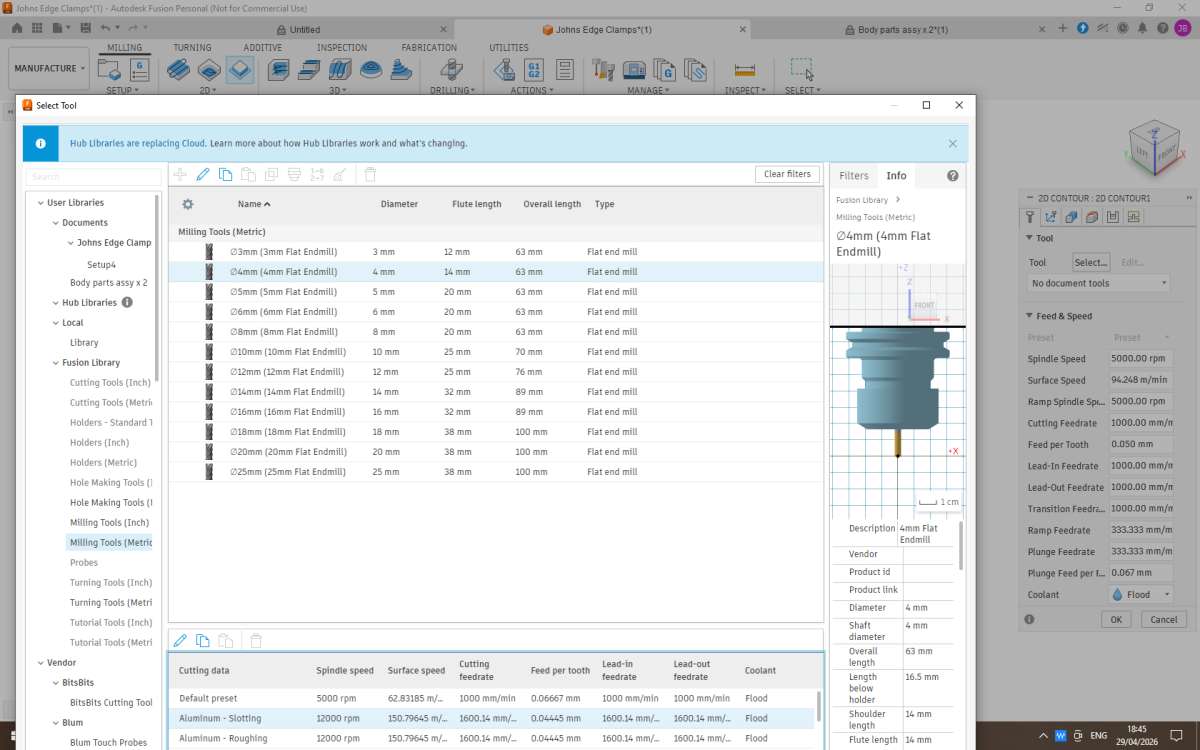This screenshot has width=1200, height=750.
Task: Click the new tool plus icon in library toolbar
Action: 180,174
